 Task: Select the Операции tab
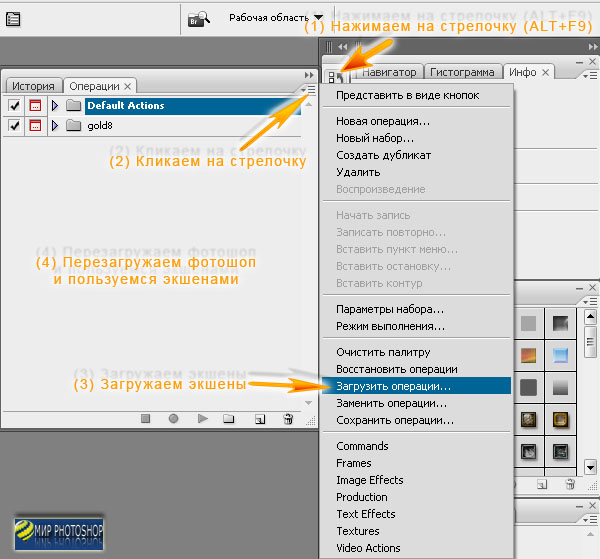(x=94, y=86)
